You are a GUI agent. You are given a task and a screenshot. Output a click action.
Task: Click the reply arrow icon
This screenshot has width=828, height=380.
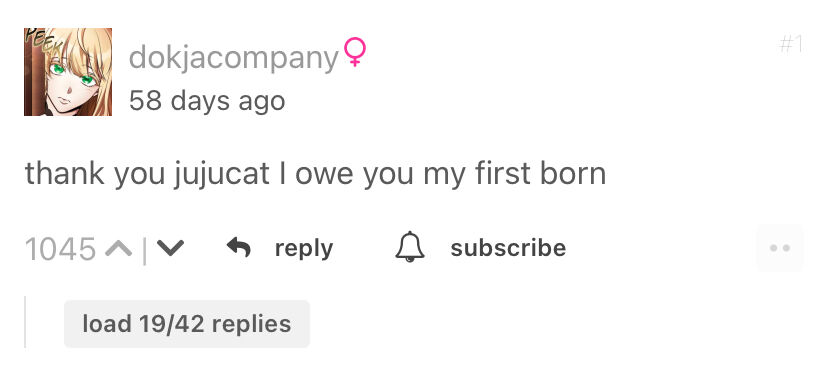coord(239,247)
